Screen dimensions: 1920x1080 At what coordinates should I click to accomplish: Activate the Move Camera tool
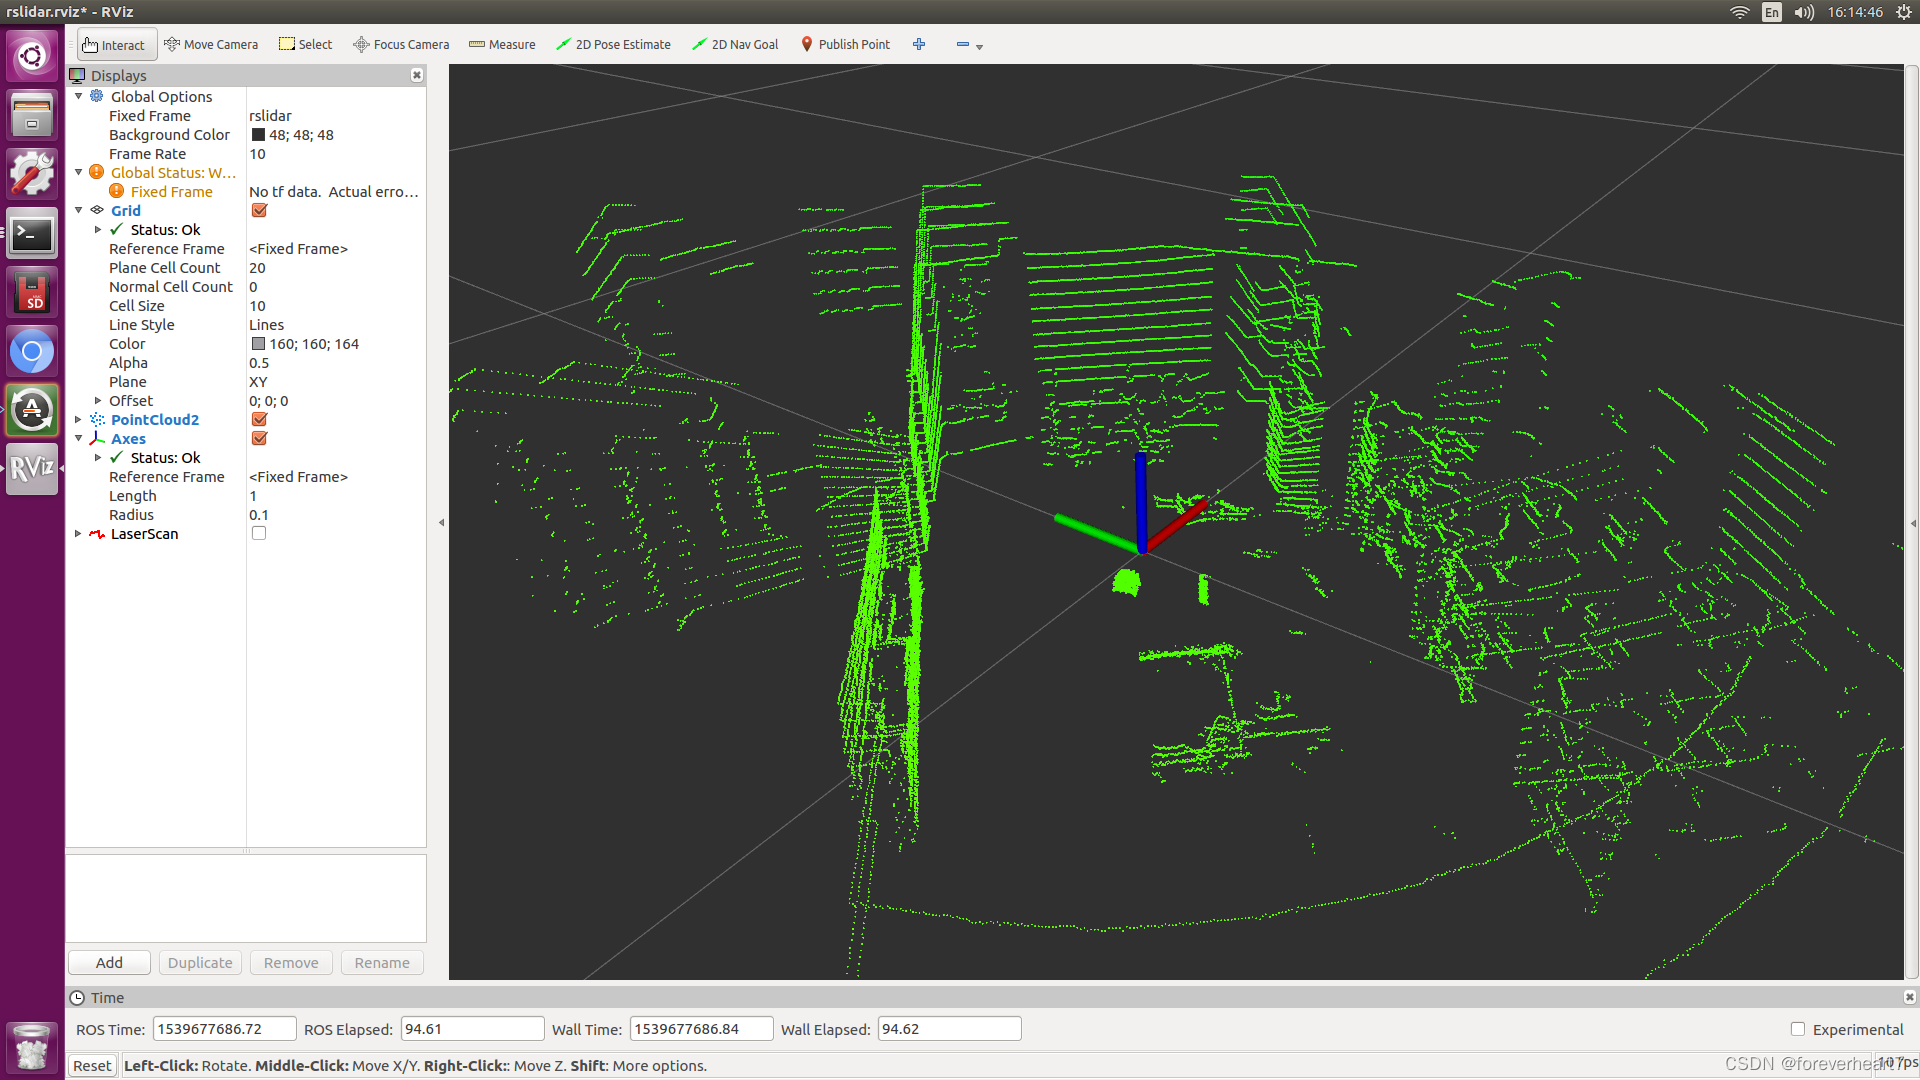[x=211, y=44]
